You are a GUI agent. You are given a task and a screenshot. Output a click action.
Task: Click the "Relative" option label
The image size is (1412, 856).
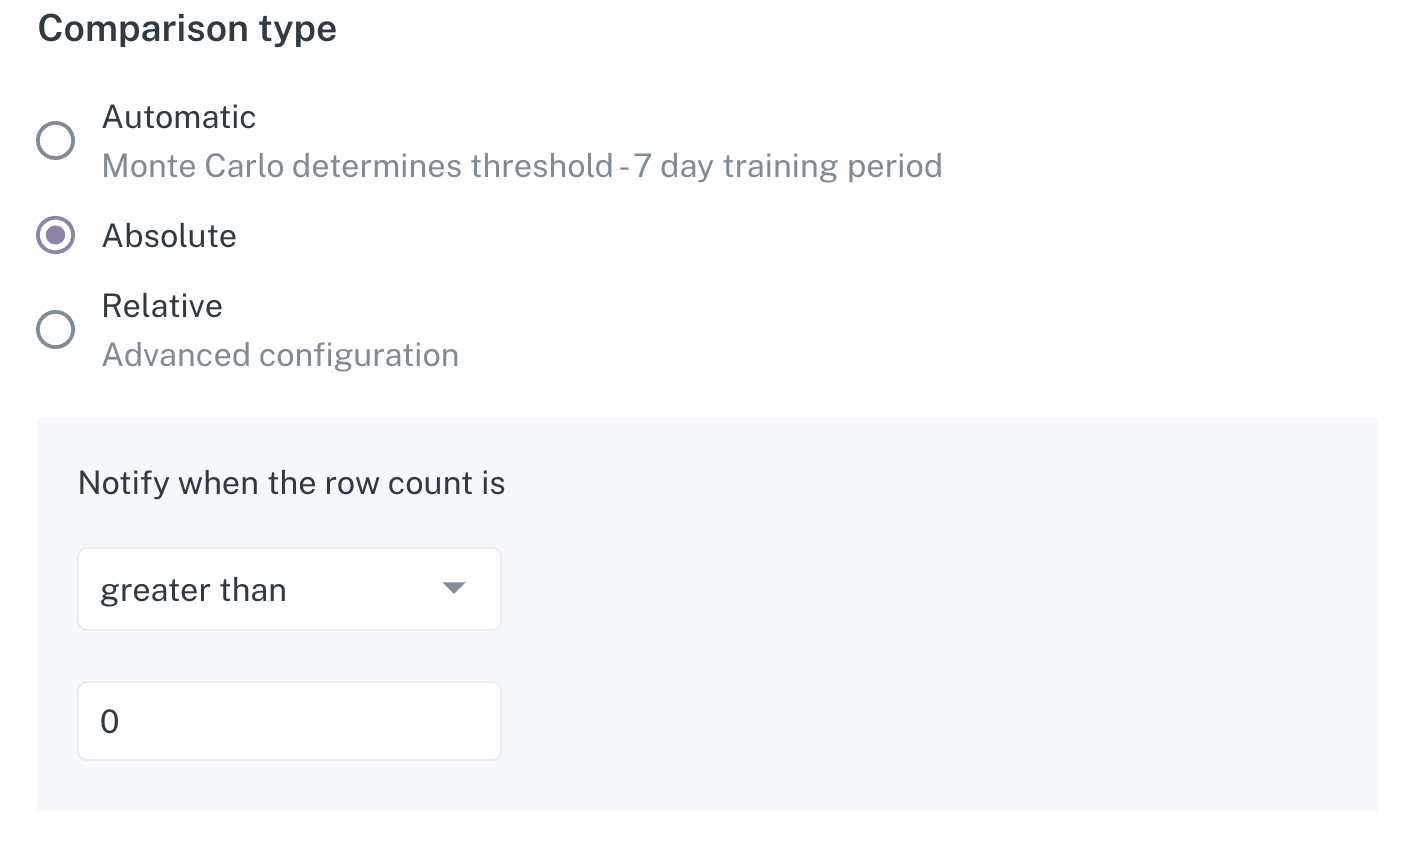point(162,306)
